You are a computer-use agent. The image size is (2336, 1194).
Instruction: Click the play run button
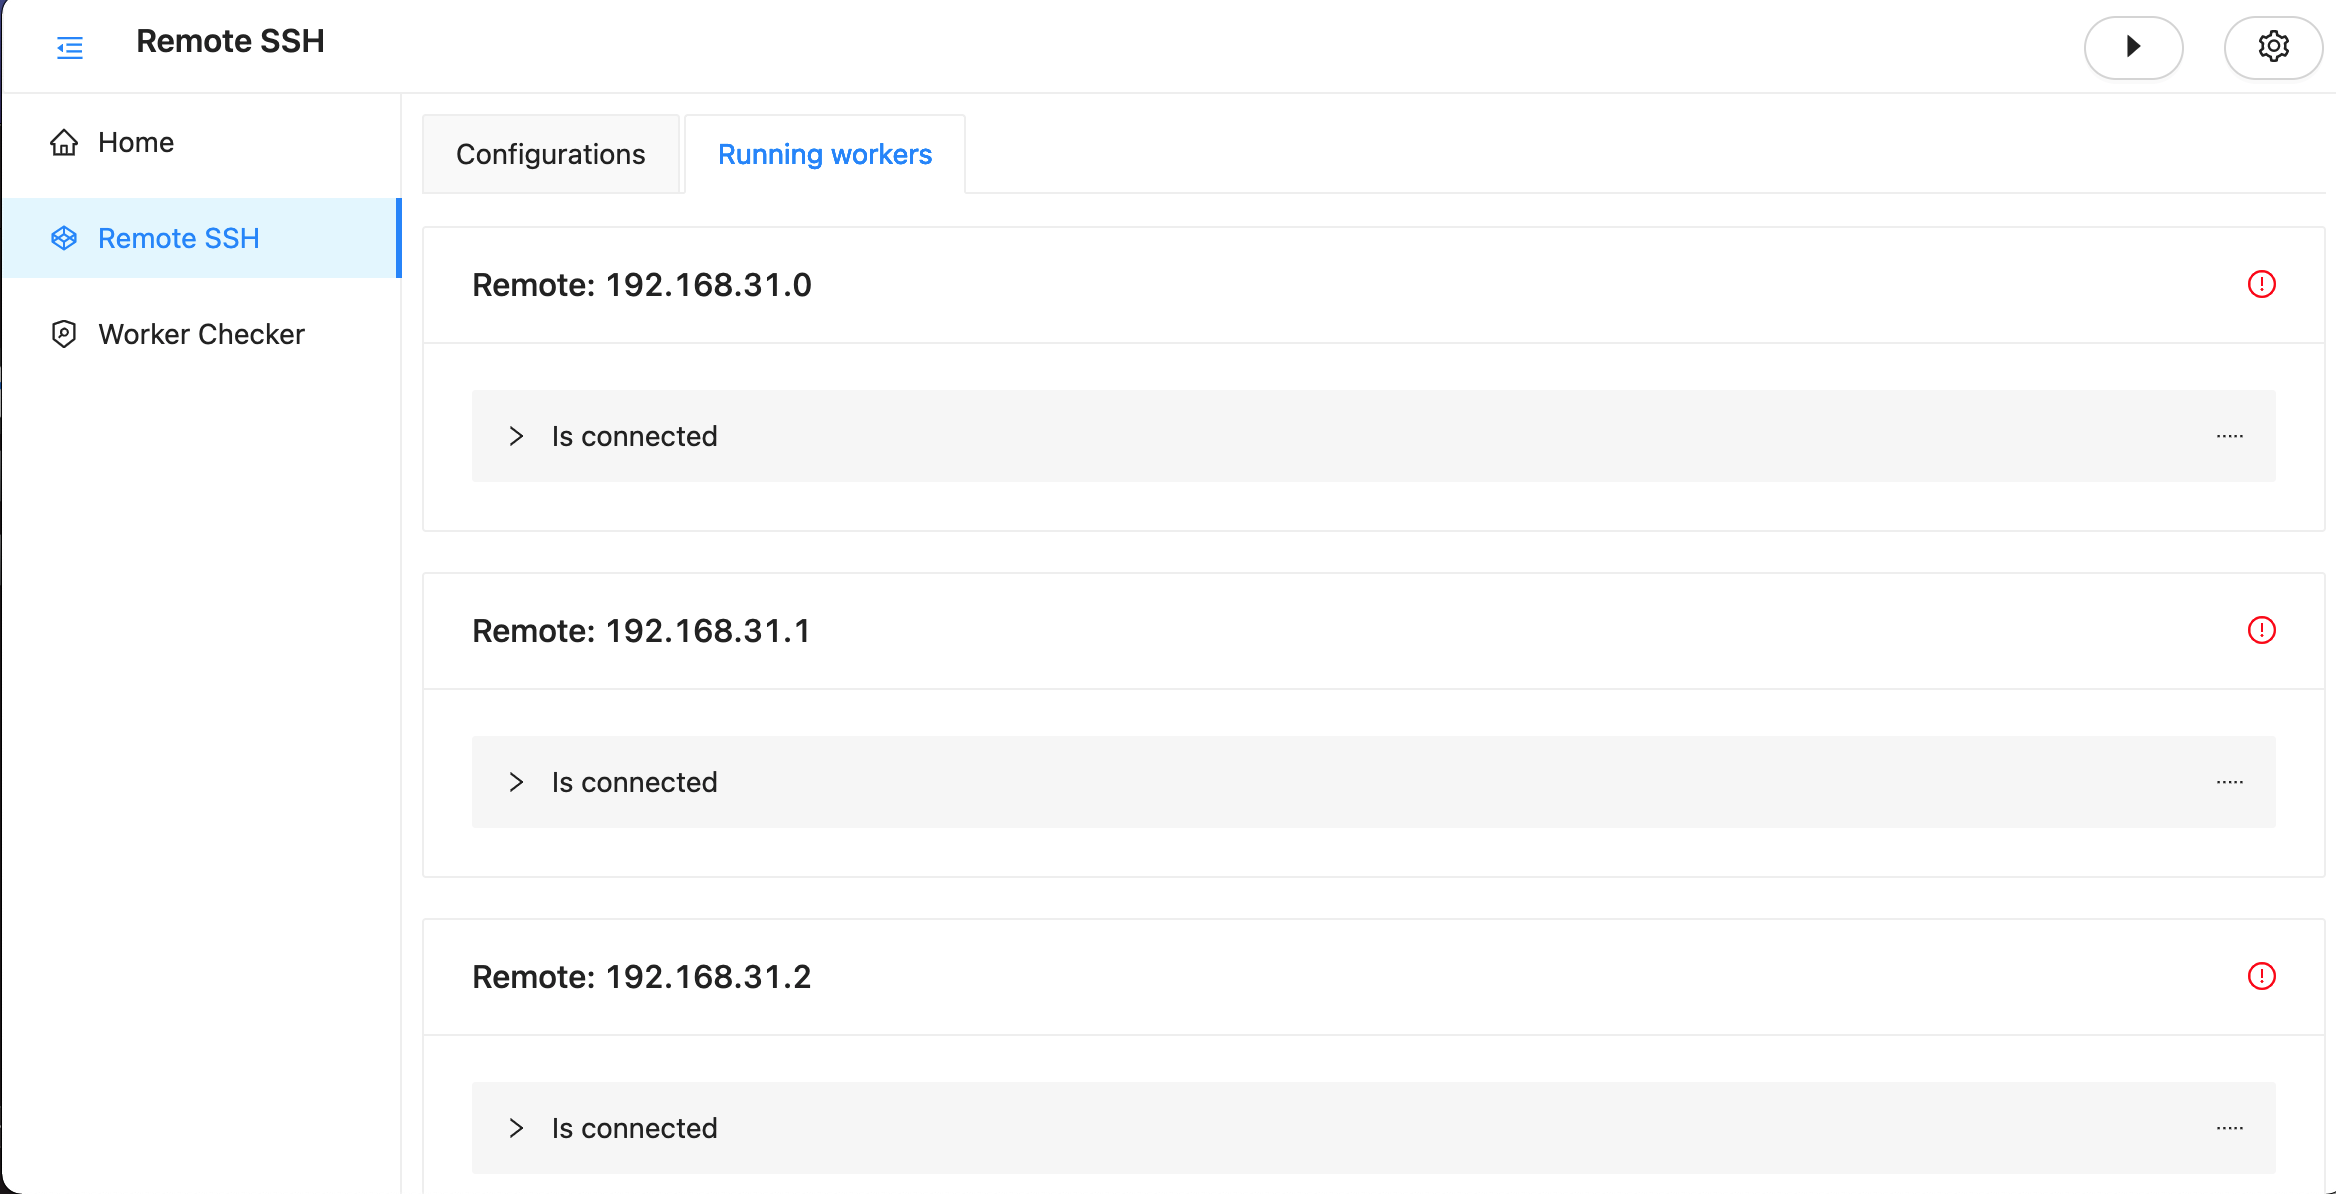pyautogui.click(x=2132, y=47)
